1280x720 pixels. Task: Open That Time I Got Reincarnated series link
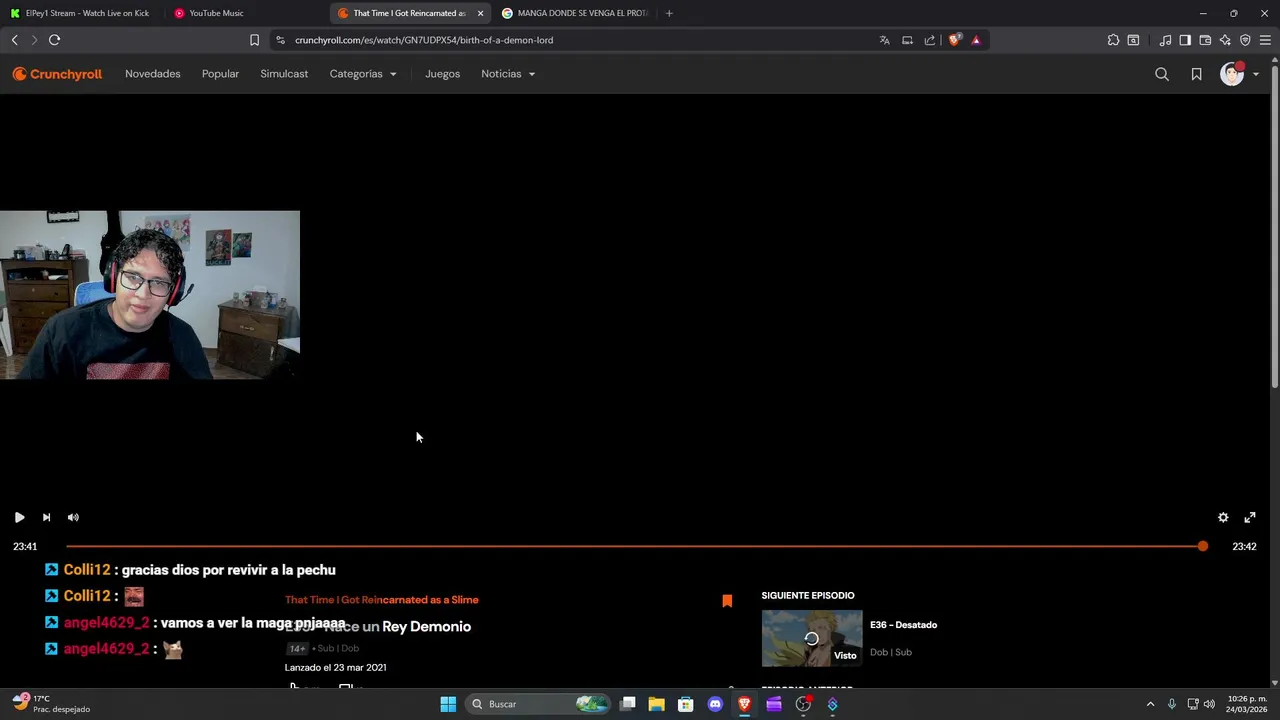(x=382, y=600)
